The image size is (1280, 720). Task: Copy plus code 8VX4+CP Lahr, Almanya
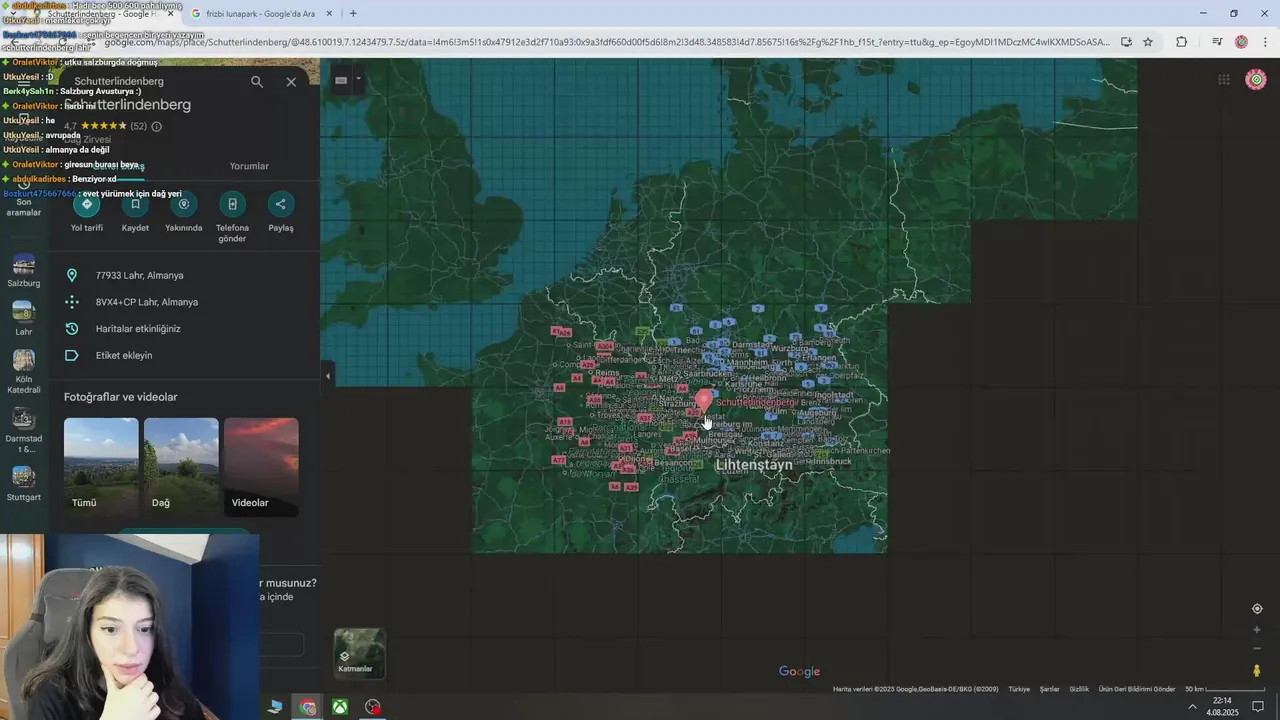click(x=147, y=302)
